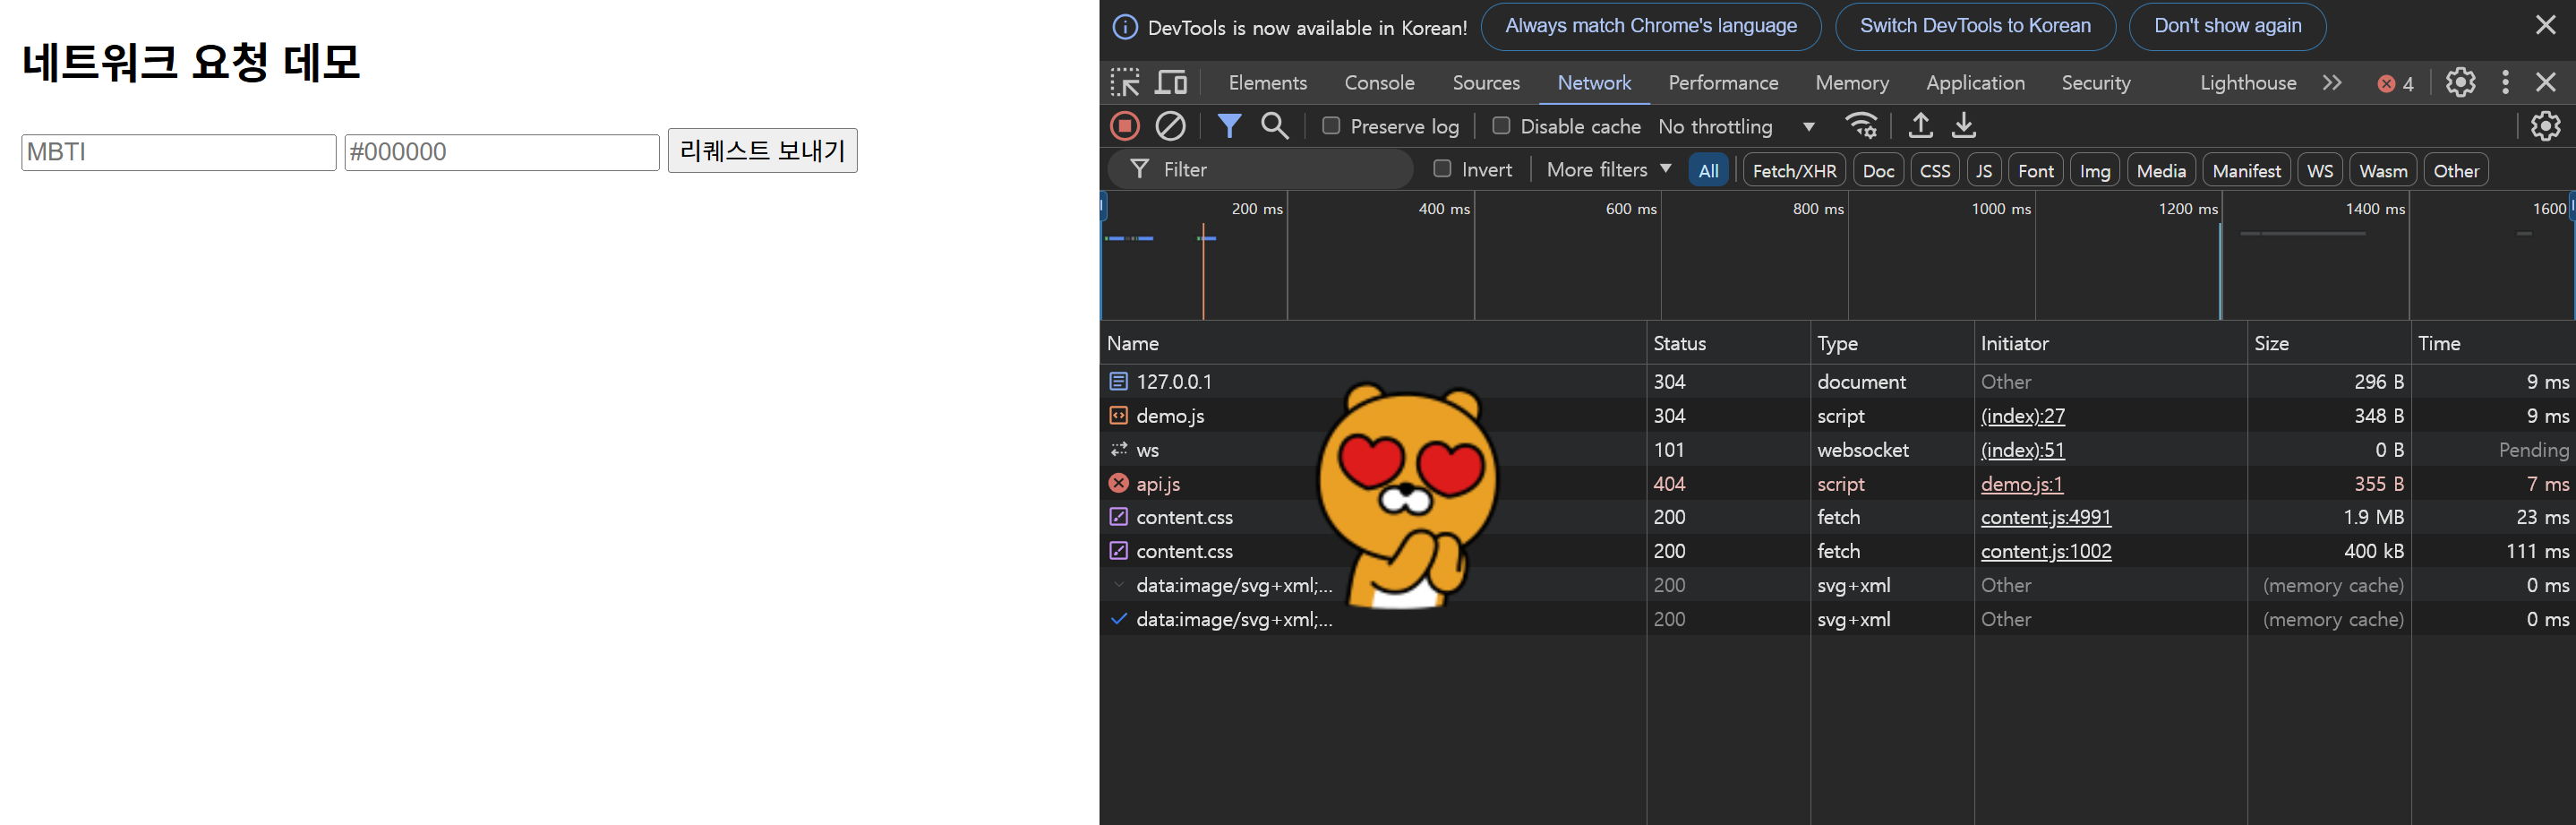Focus the #000000 color input field

(x=502, y=152)
